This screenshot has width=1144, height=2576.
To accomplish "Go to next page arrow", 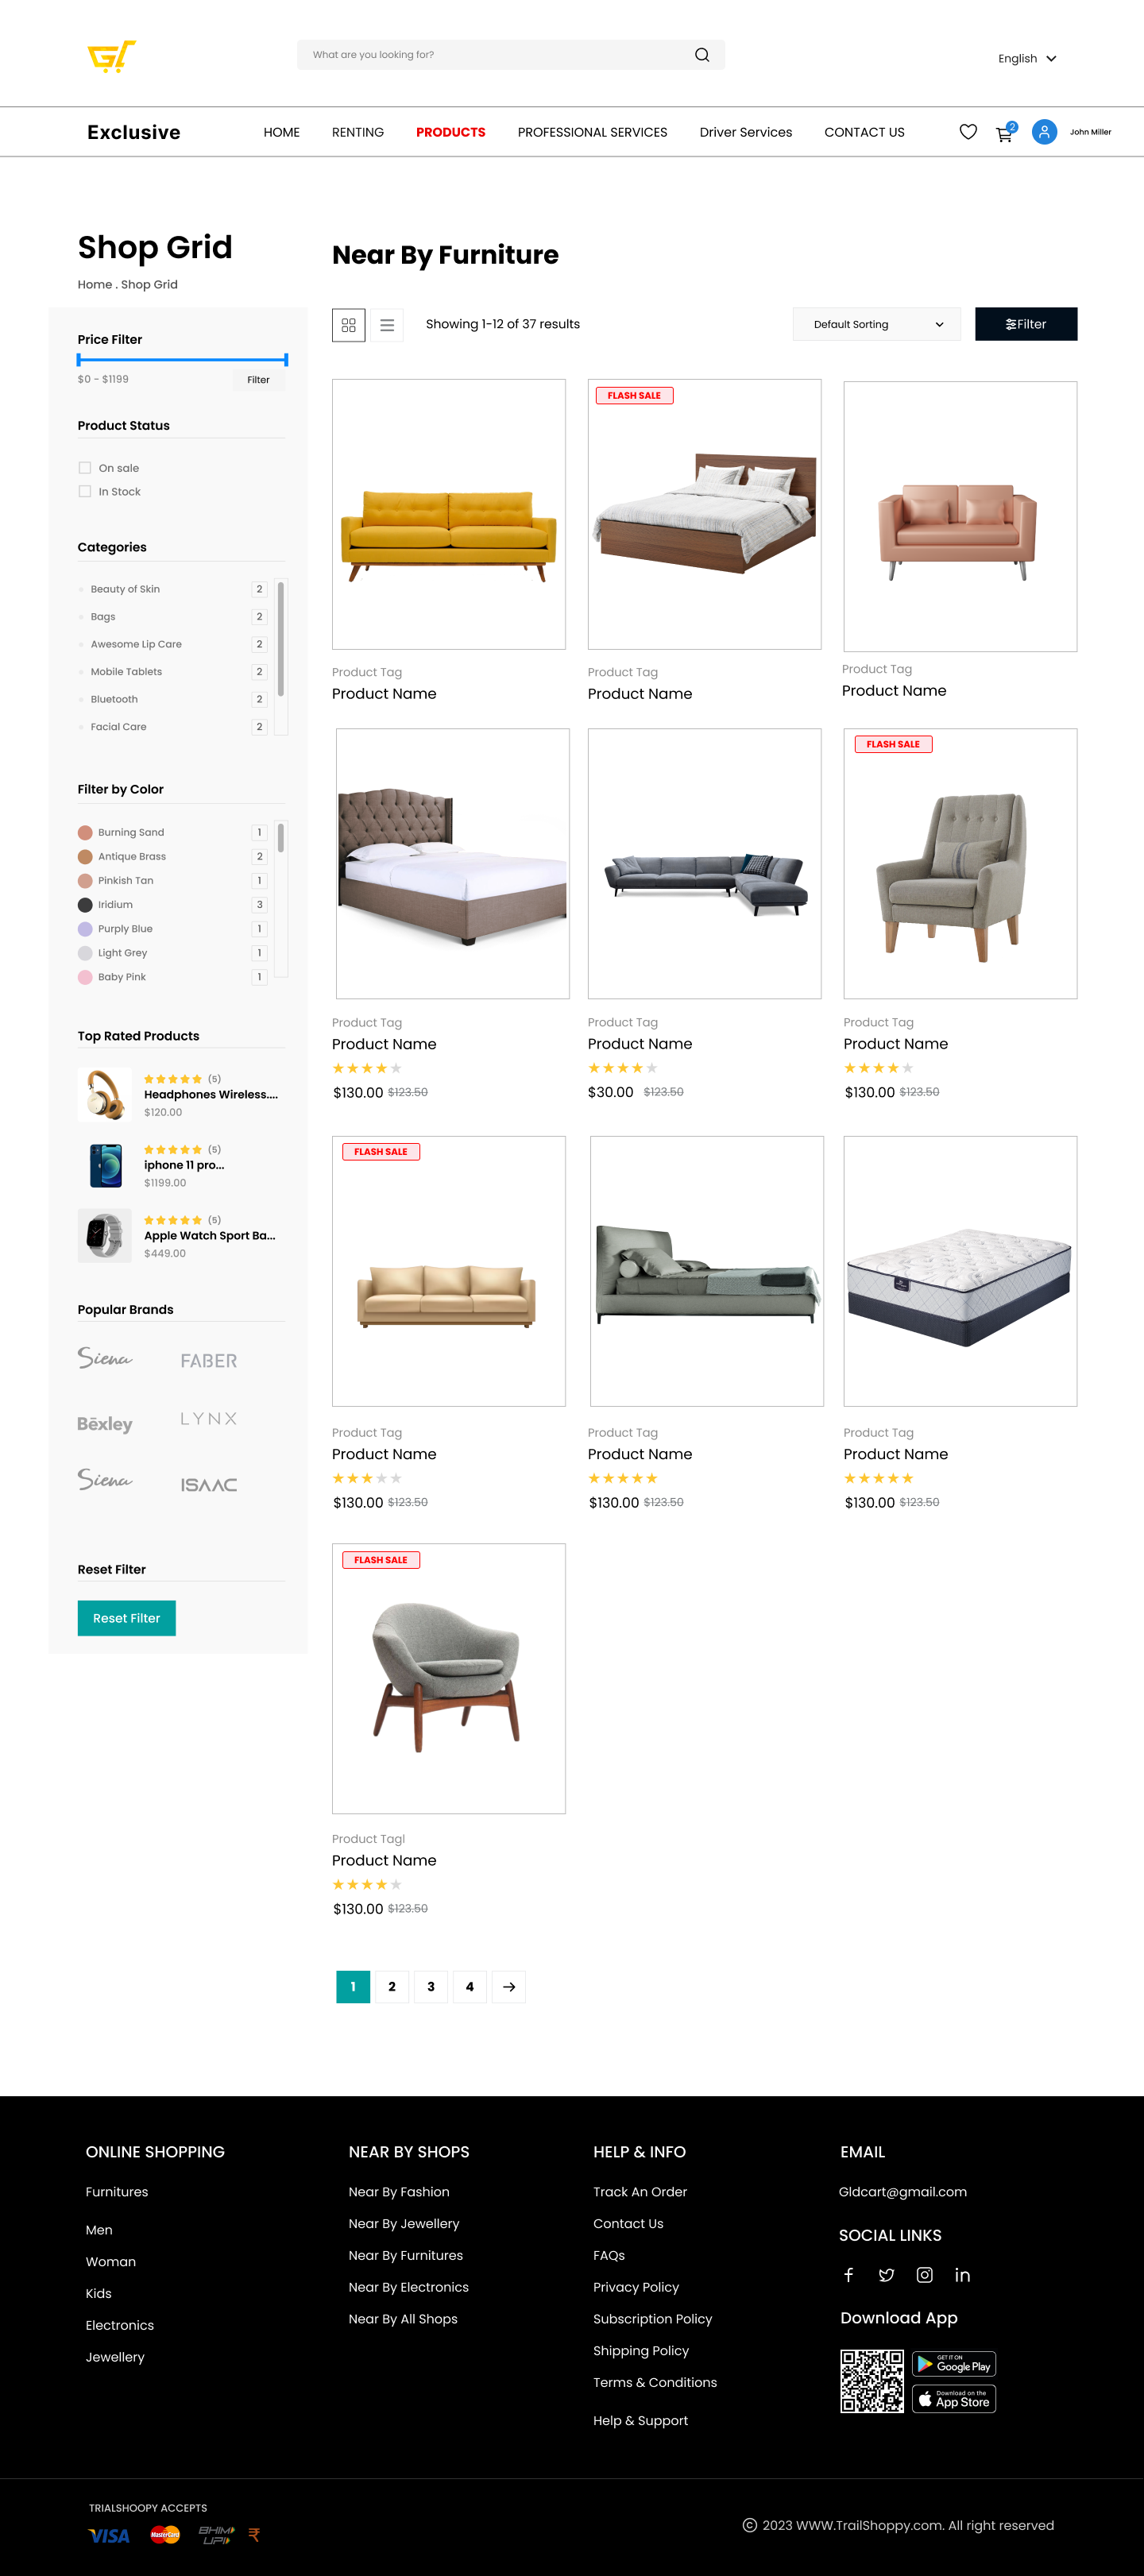I will point(509,1987).
